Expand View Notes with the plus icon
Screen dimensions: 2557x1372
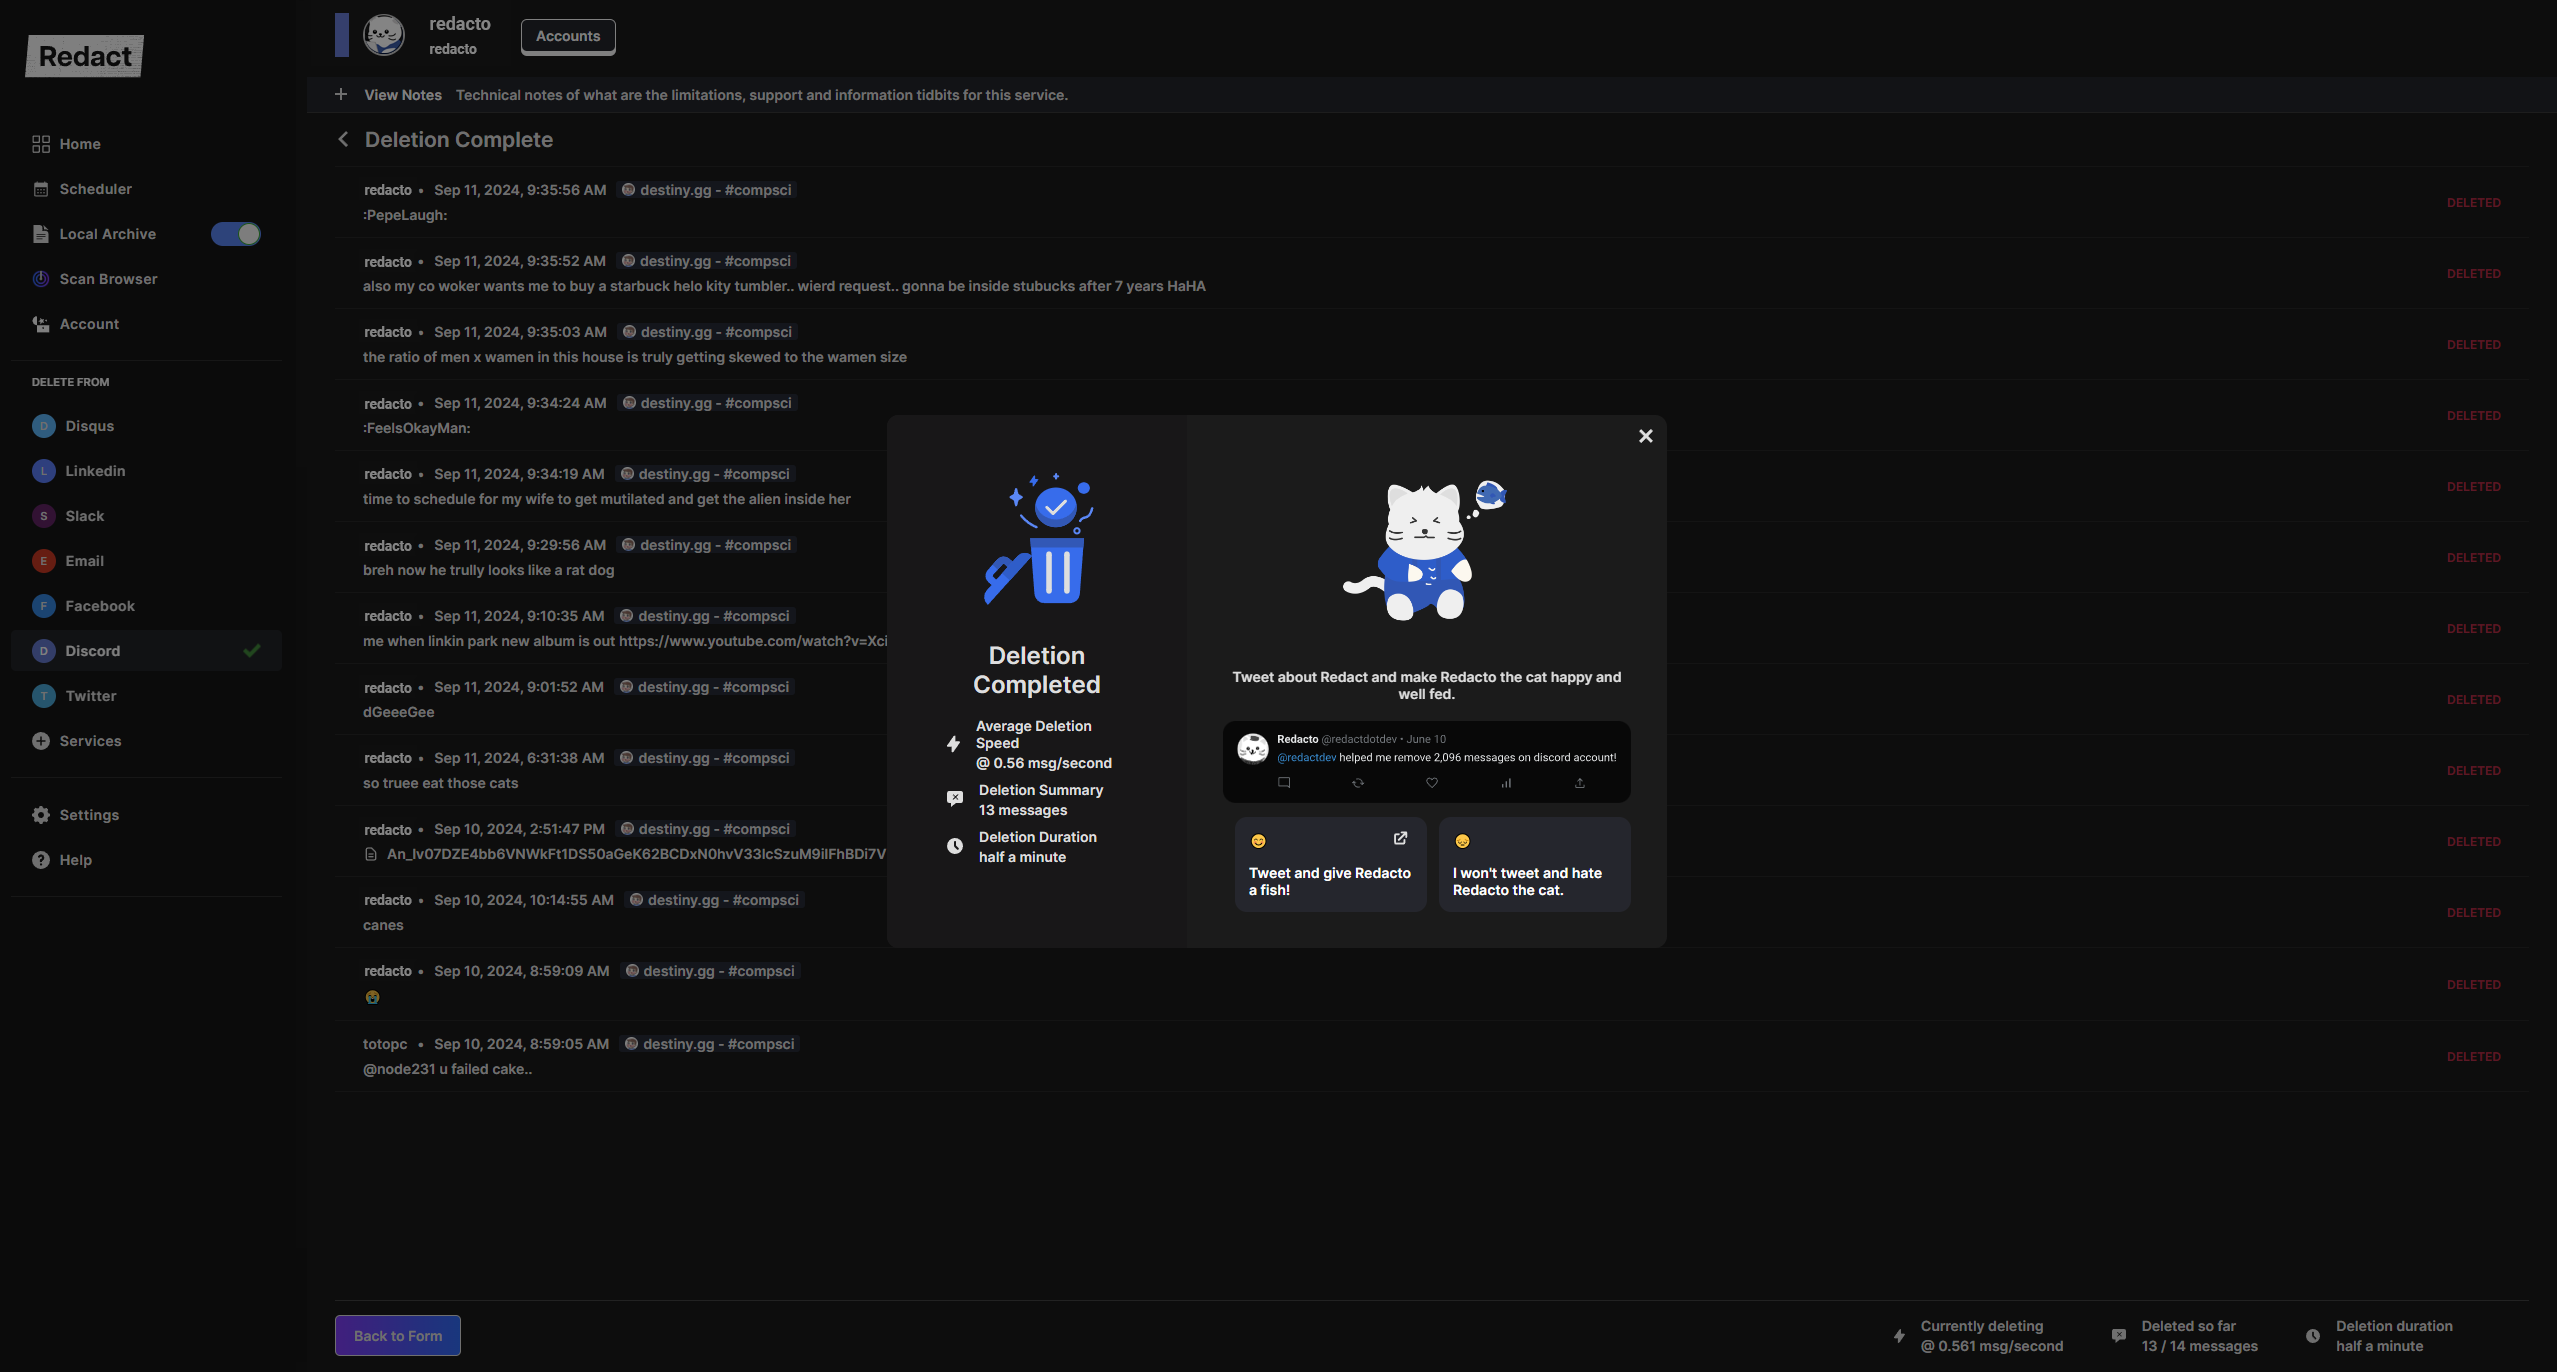[341, 94]
